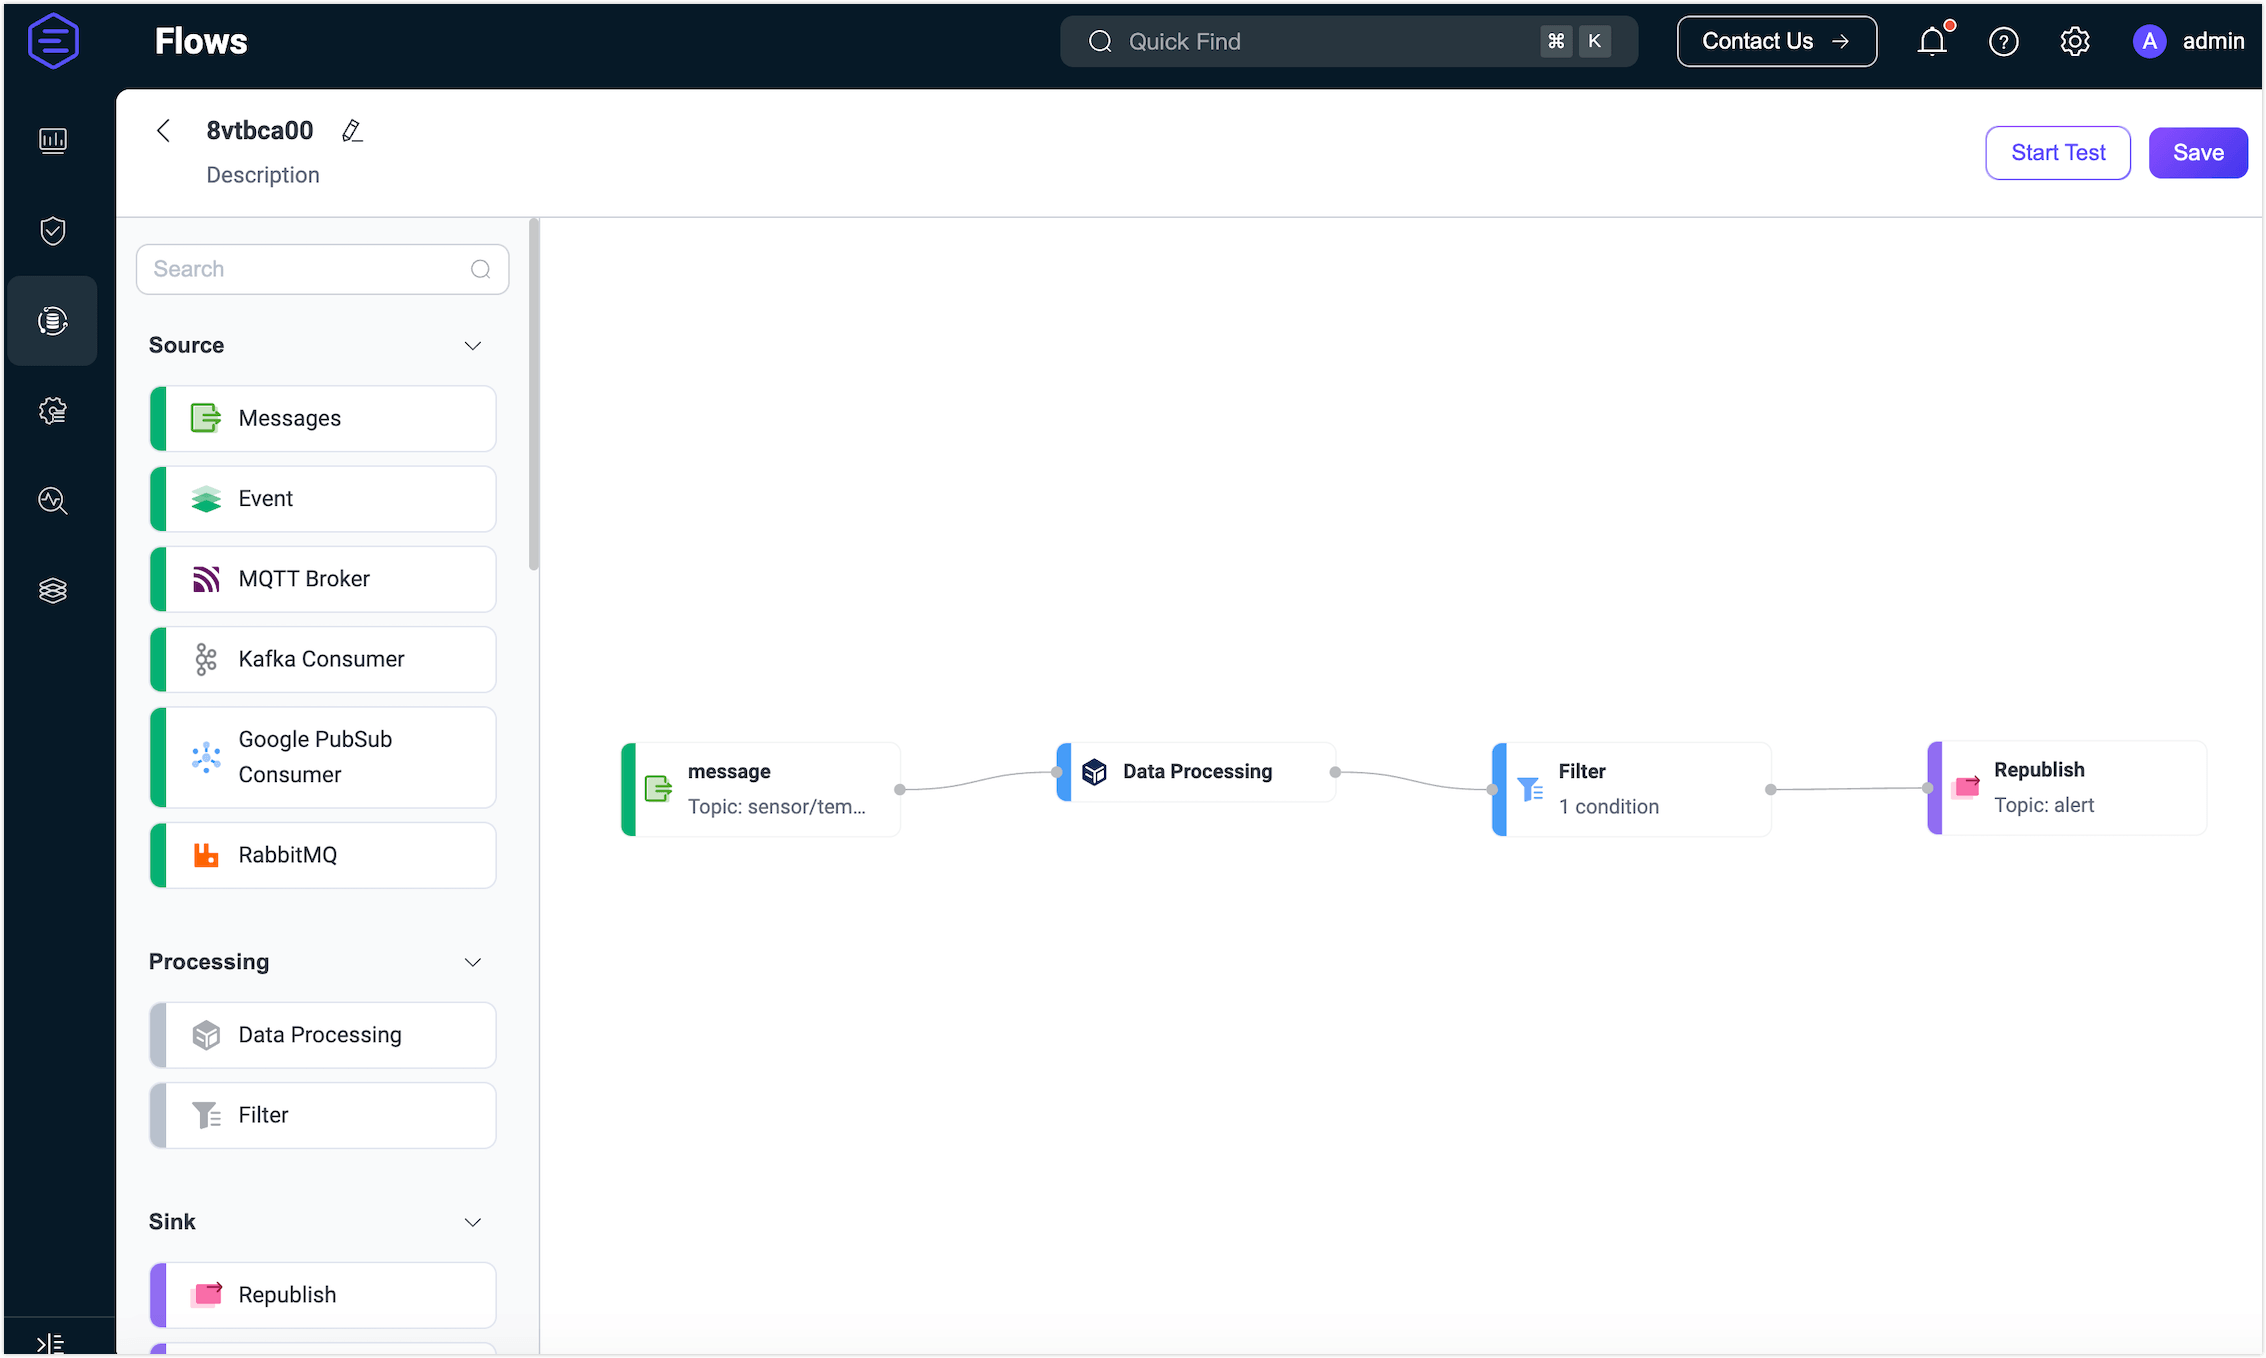Viewport: 2266px width, 1358px height.
Task: Click the Save button
Action: pos(2197,153)
